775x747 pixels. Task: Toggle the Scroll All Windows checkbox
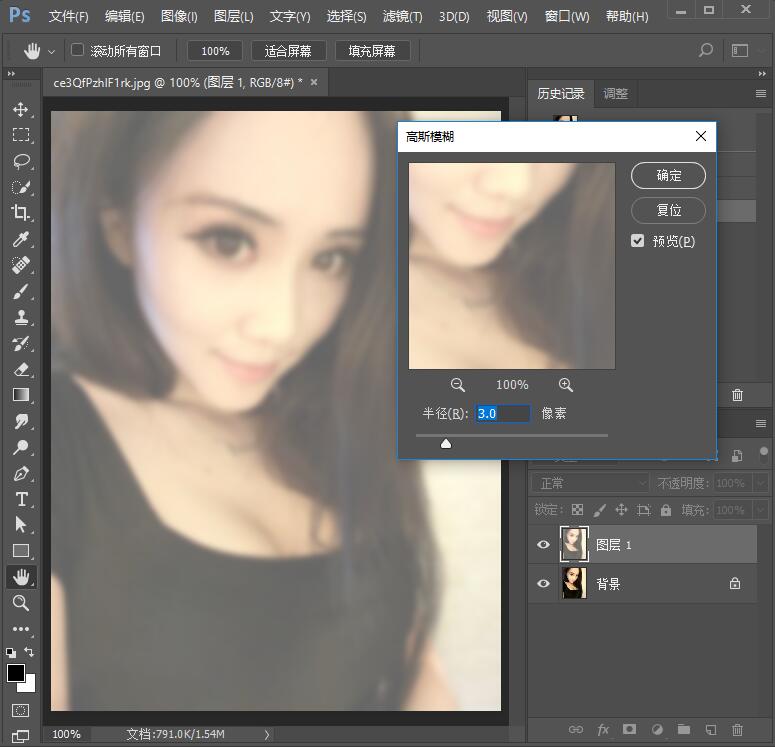[x=77, y=50]
